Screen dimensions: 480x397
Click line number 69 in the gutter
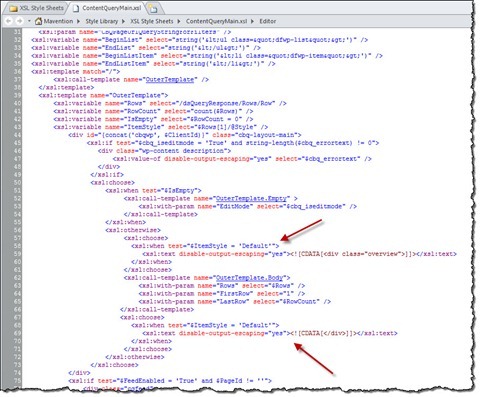pyautogui.click(x=17, y=333)
